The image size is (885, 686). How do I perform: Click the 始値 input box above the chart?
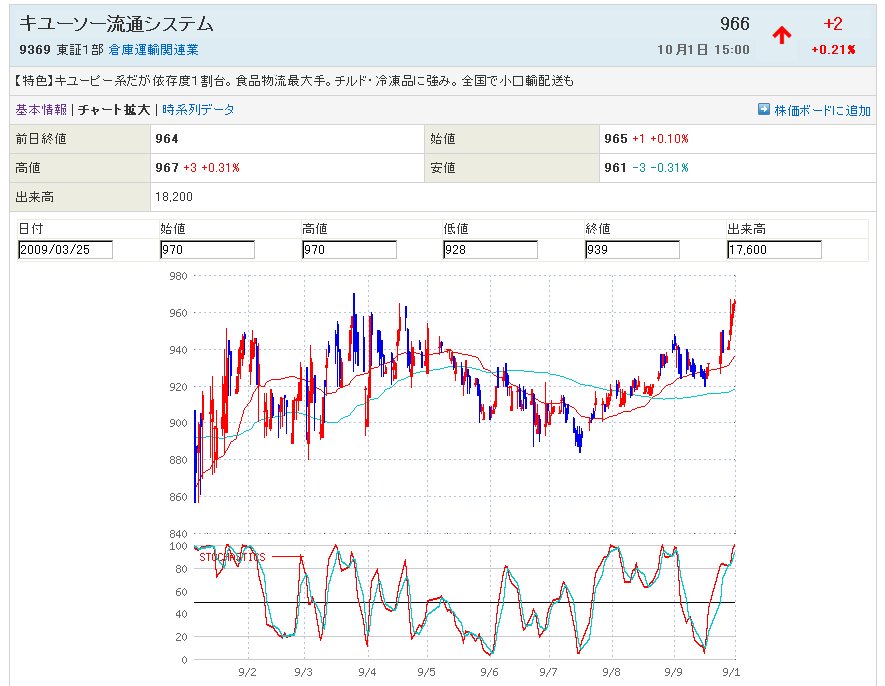pos(207,249)
